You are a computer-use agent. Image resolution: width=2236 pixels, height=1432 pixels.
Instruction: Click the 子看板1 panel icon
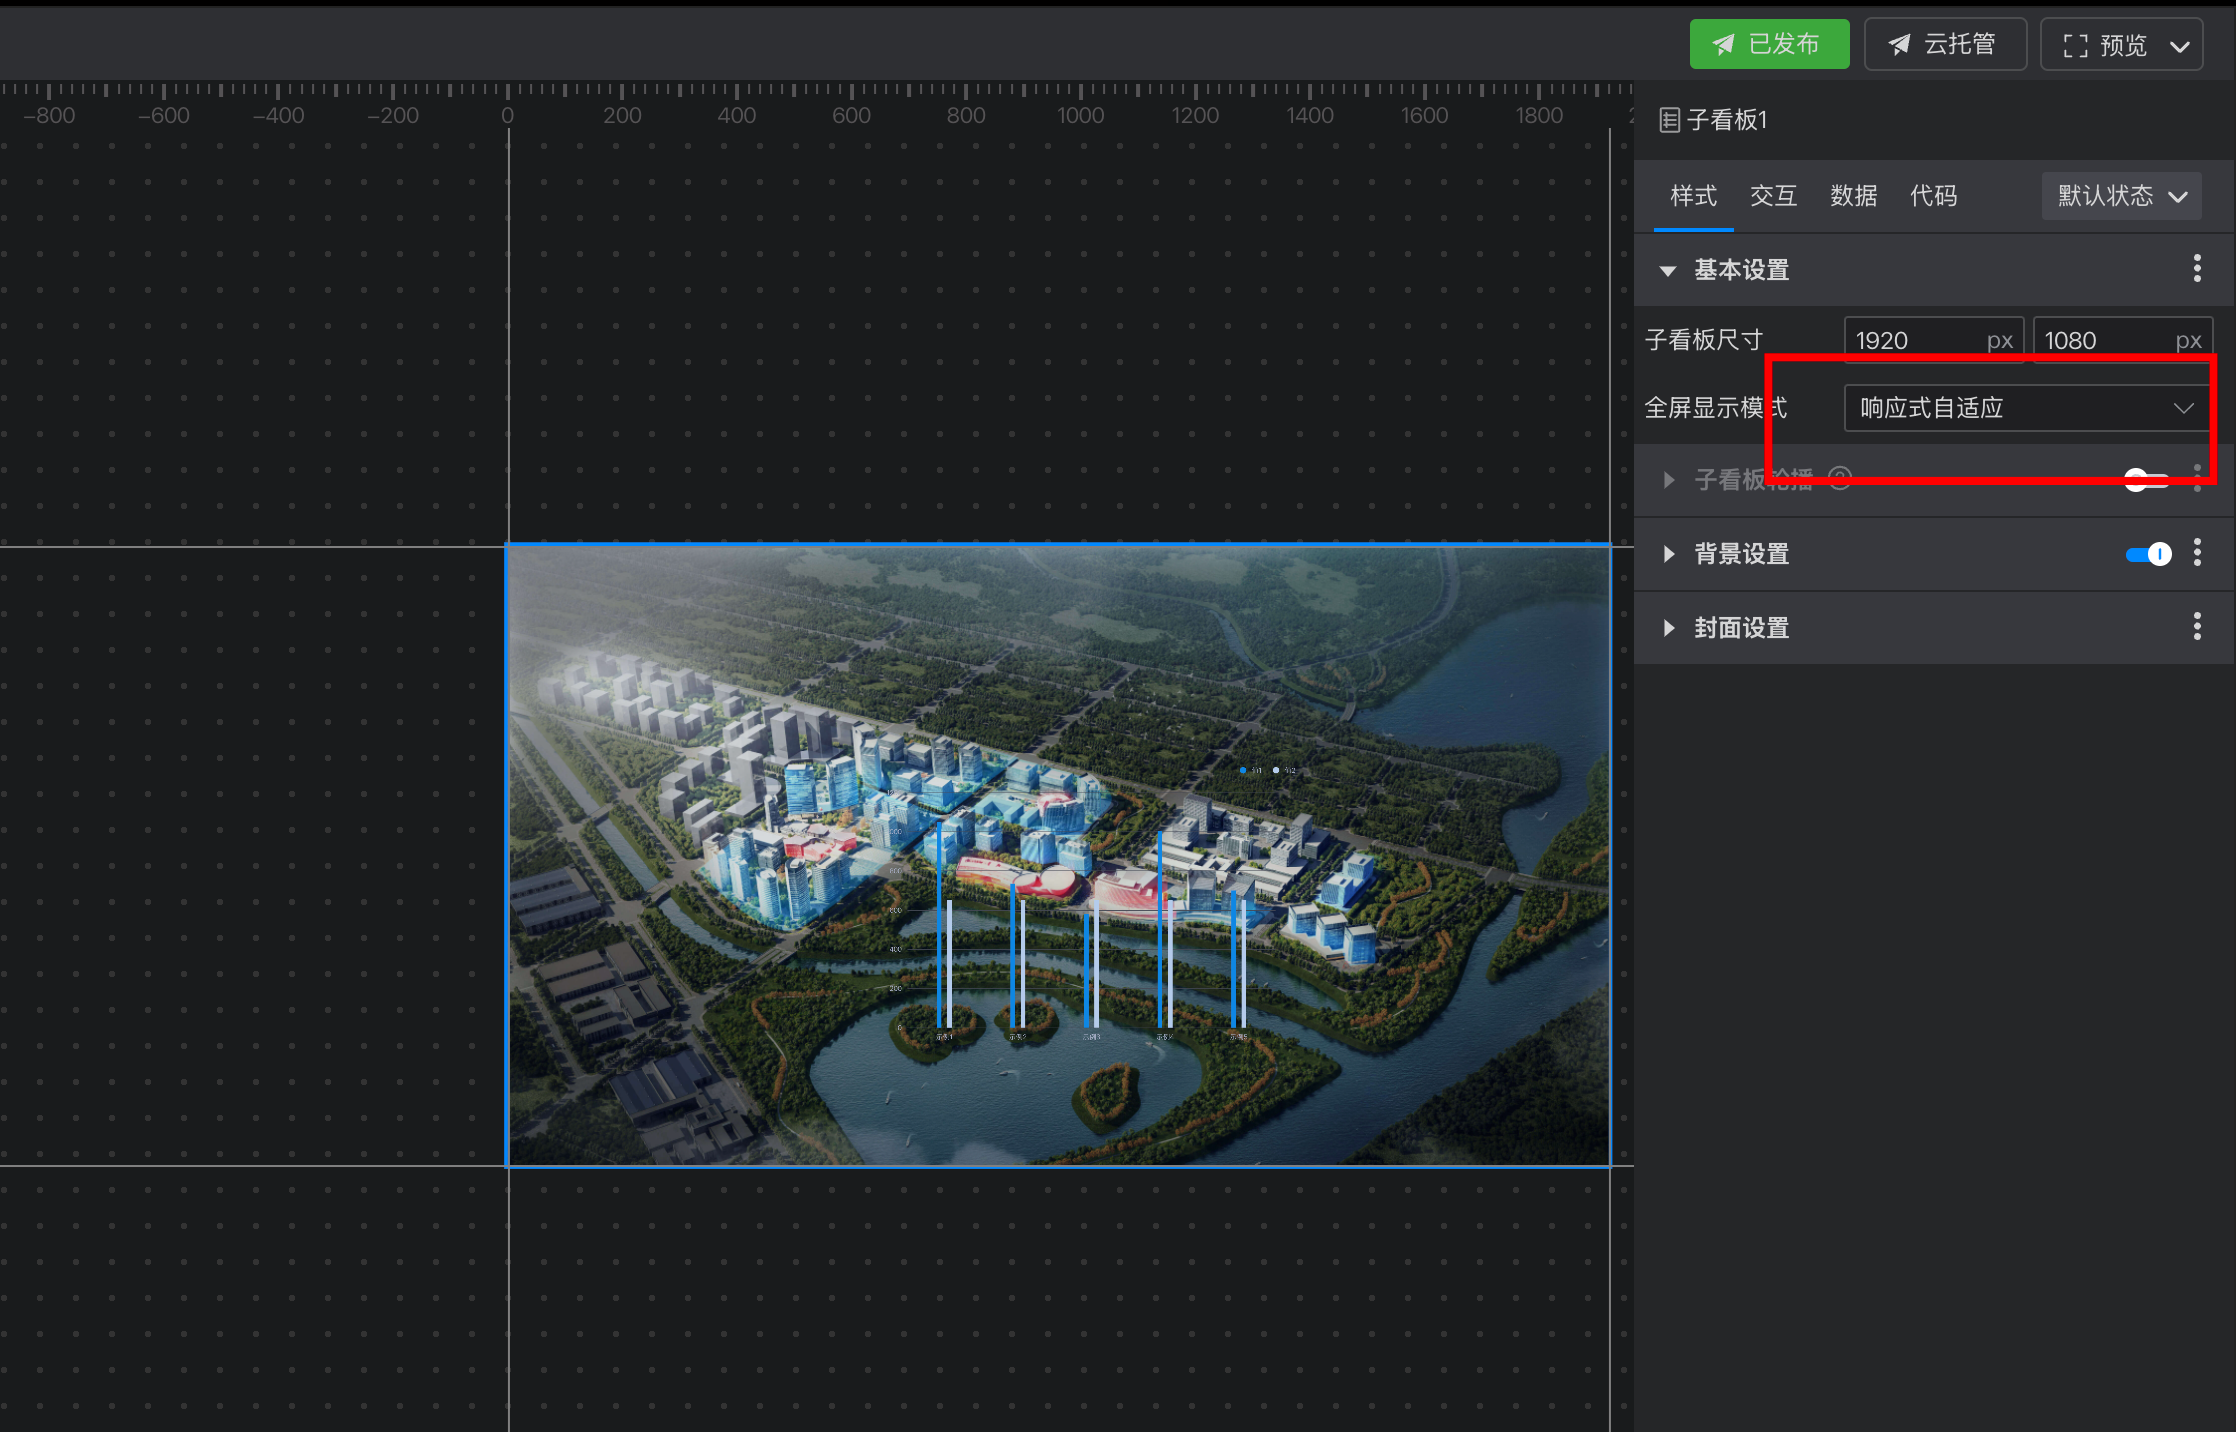(1669, 120)
